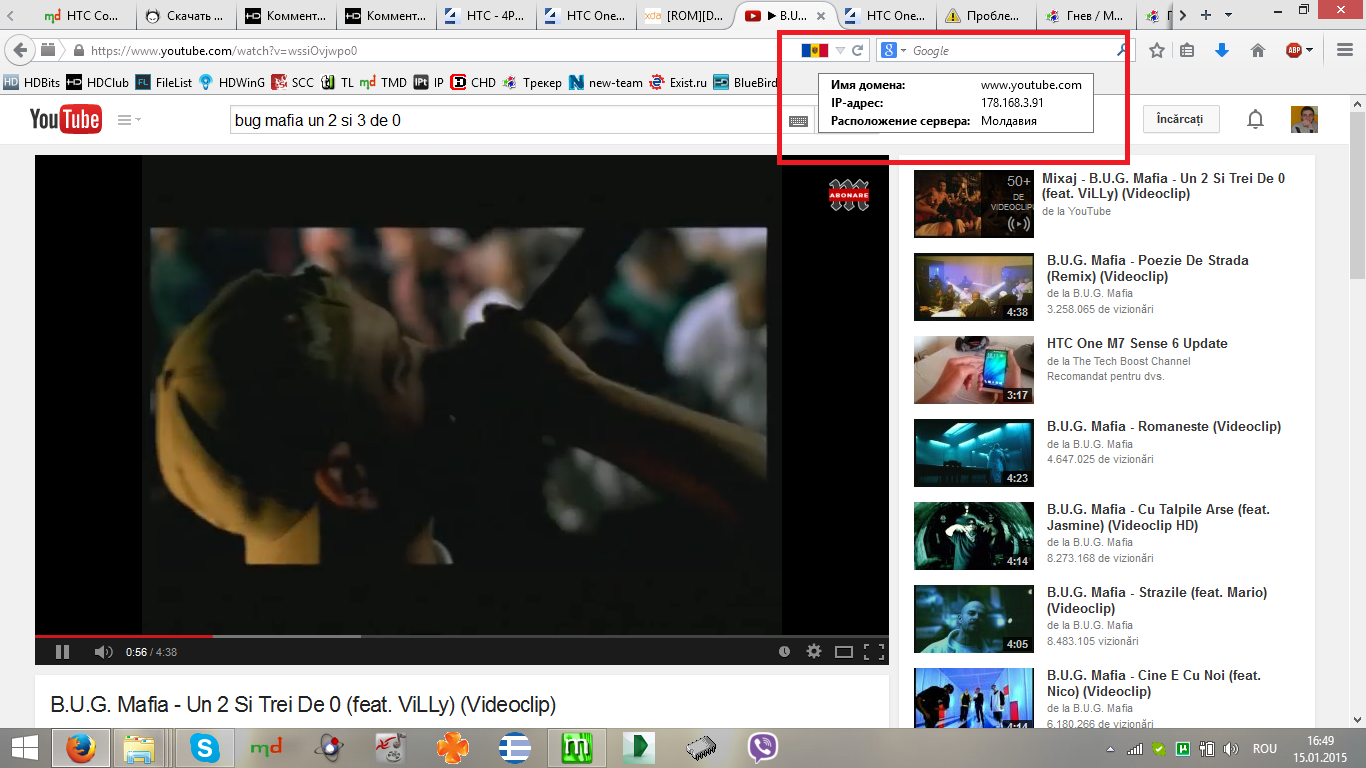
Task: Open the Exist.ru bookmark
Action: [x=678, y=83]
